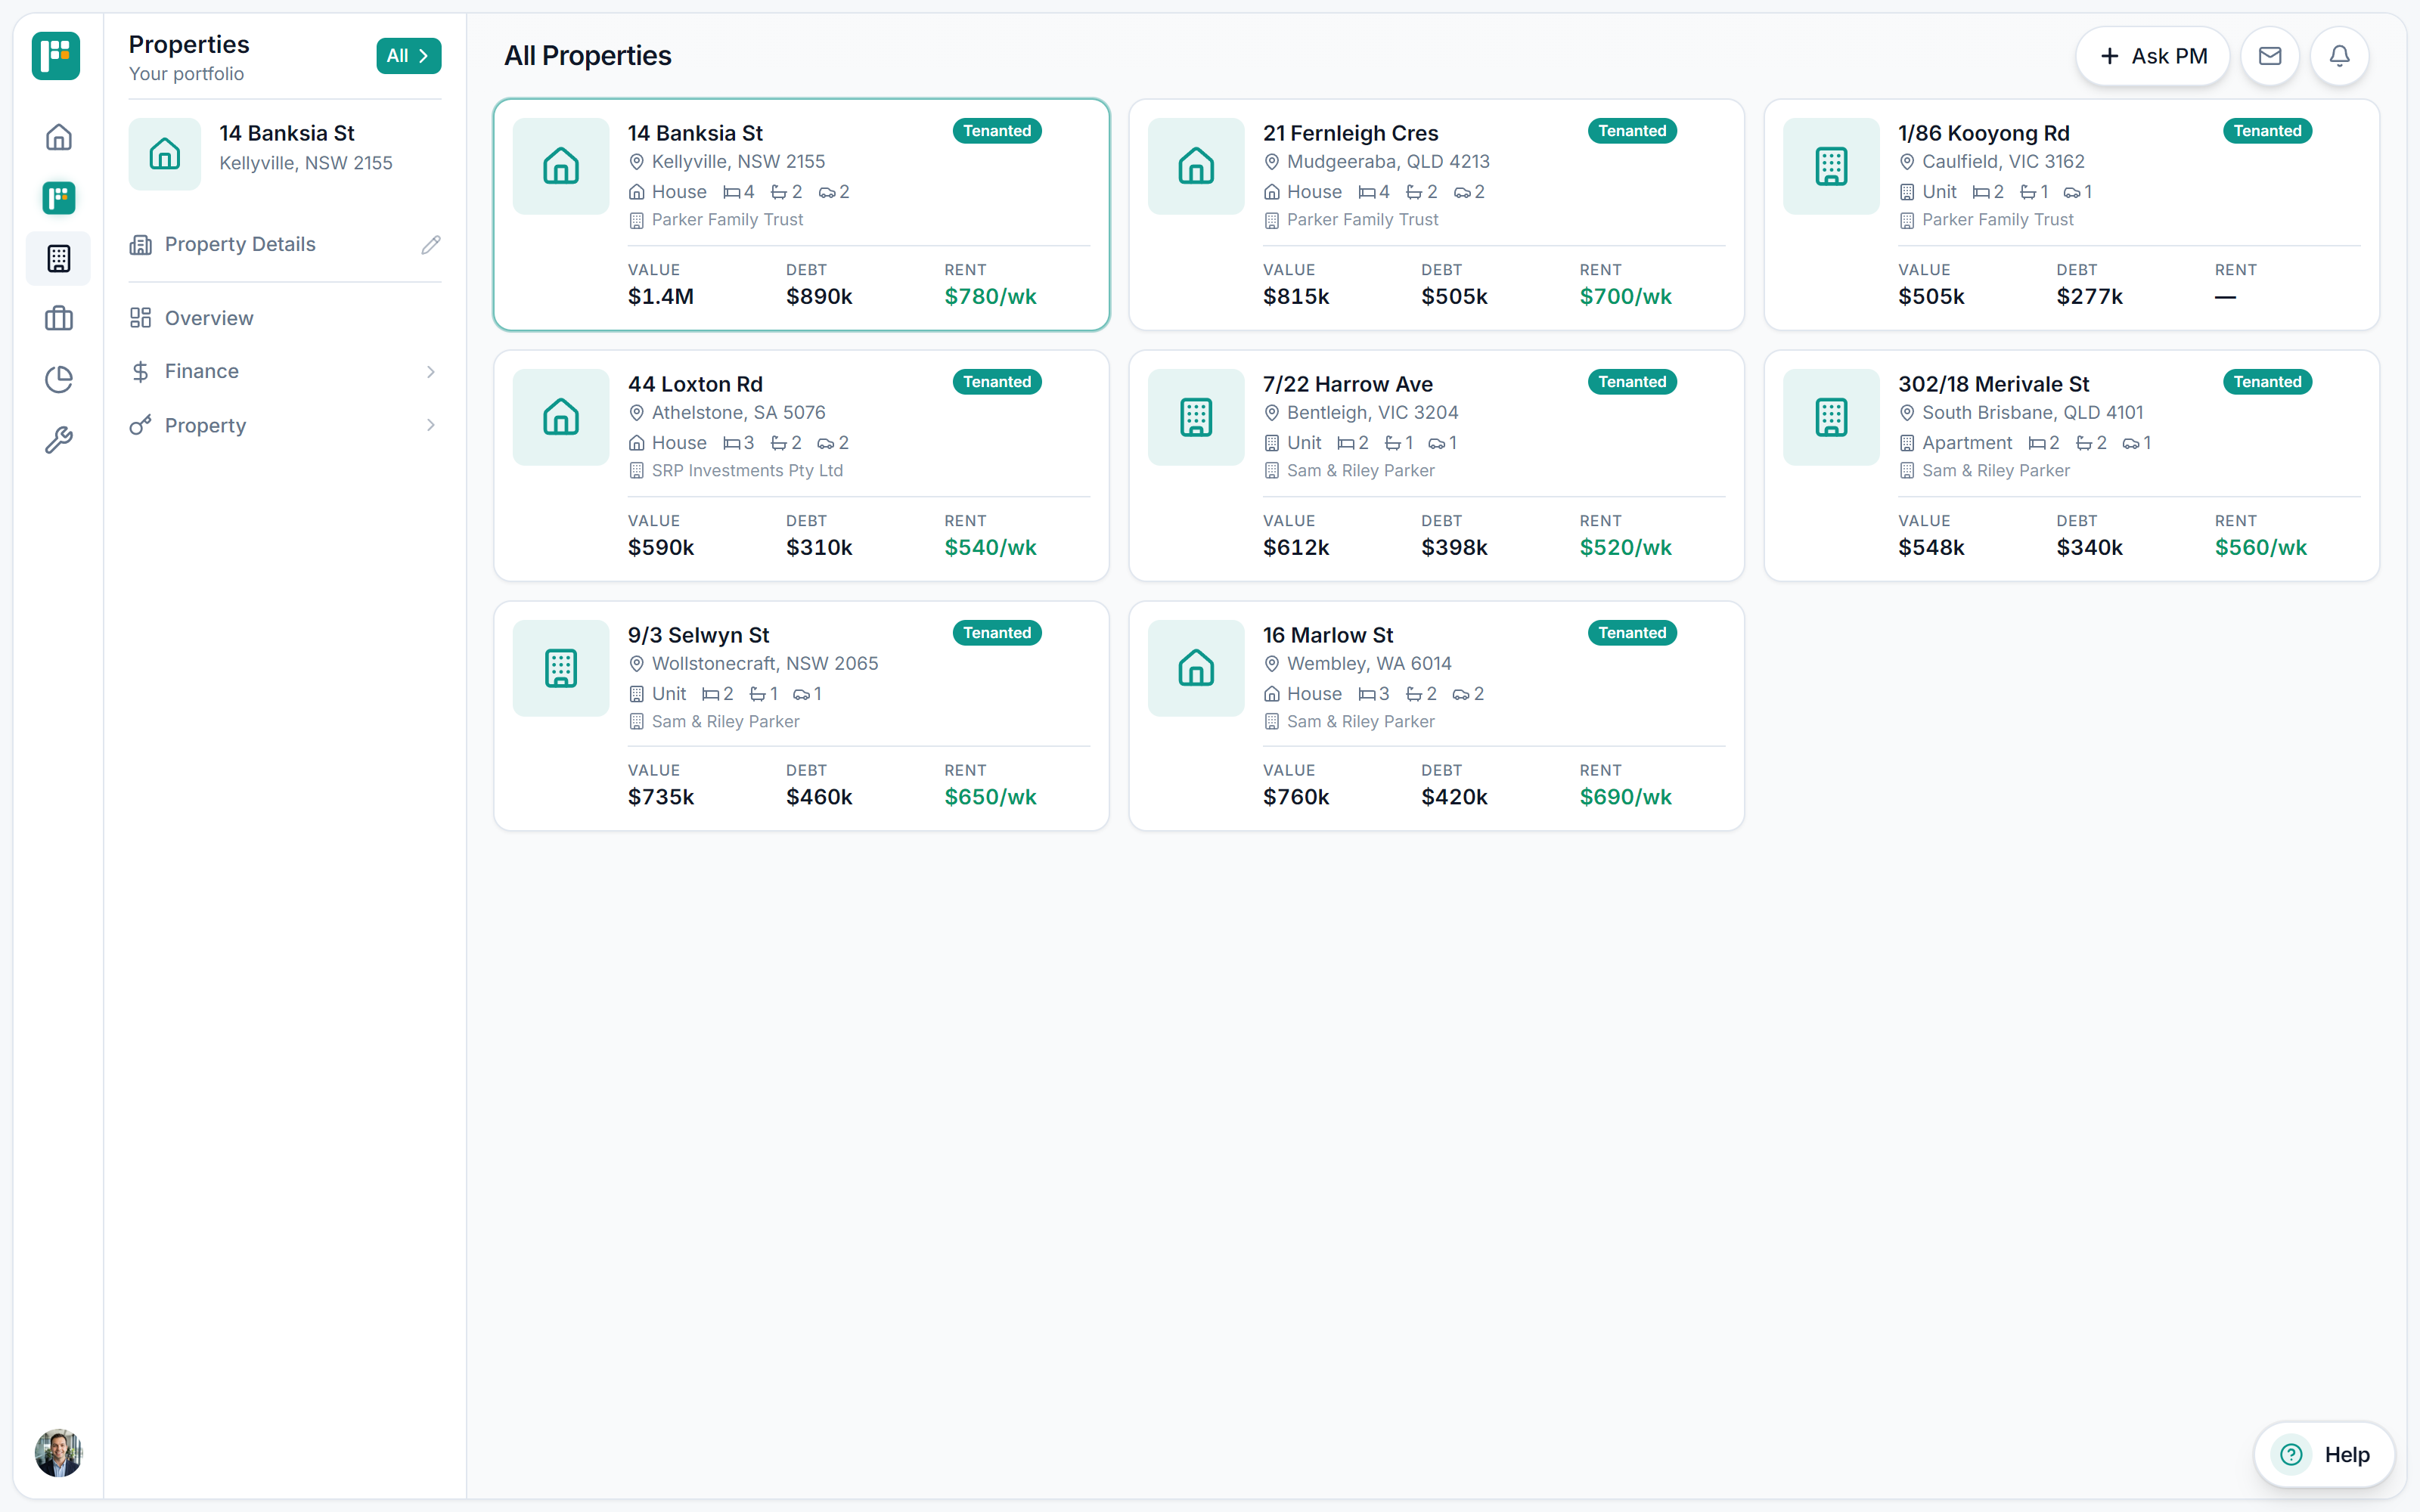Select 14 Banksia St in sidebar header
Screen dimensions: 2420x1512
click(287, 133)
